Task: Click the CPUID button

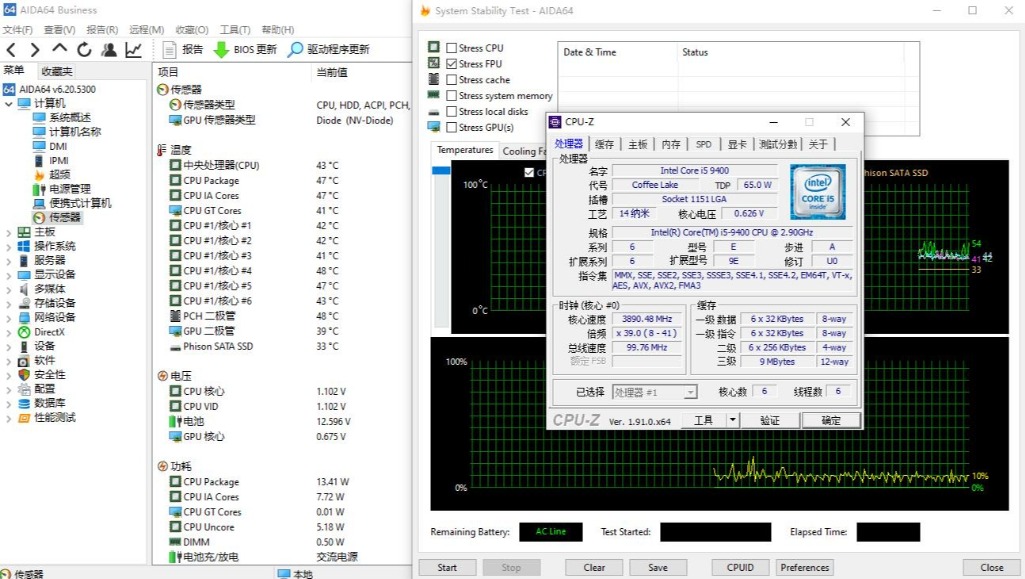Action: [x=740, y=567]
